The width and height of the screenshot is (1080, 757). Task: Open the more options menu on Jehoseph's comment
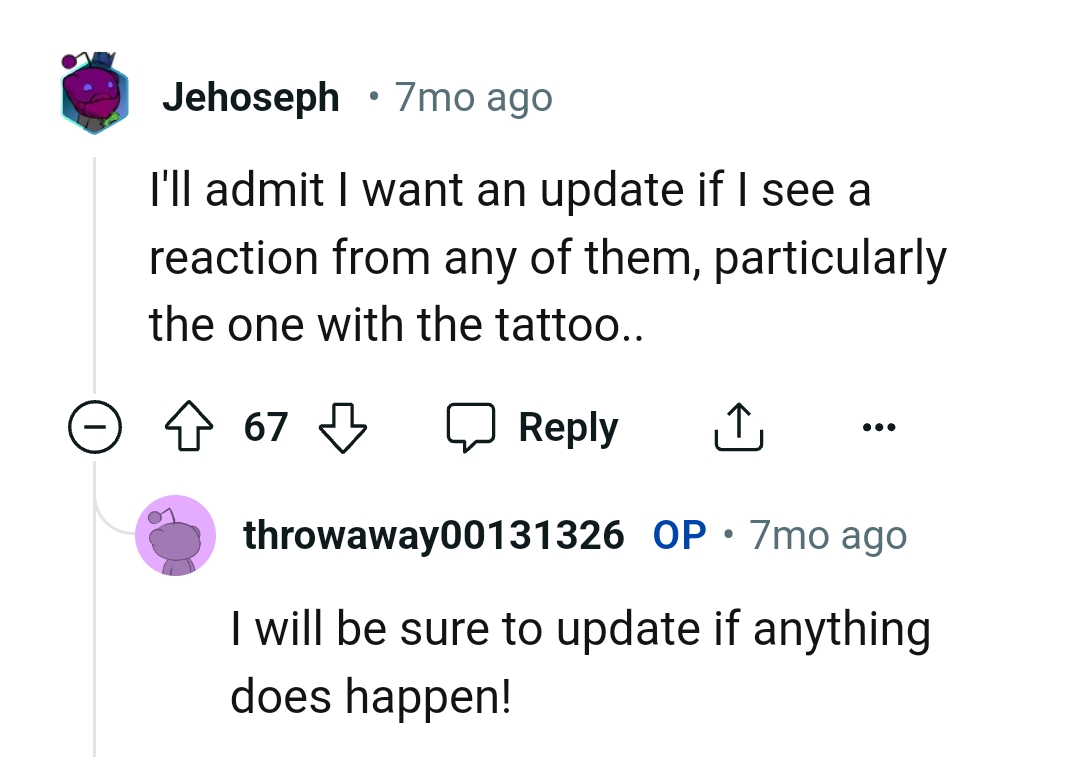pyautogui.click(x=881, y=425)
